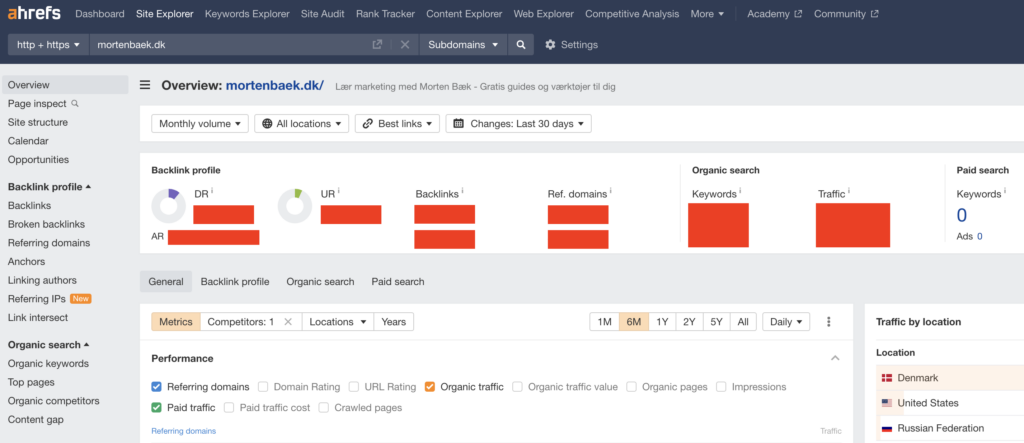Toggle Referring domains checkbox
Image resolution: width=1024 pixels, height=443 pixels.
point(157,387)
